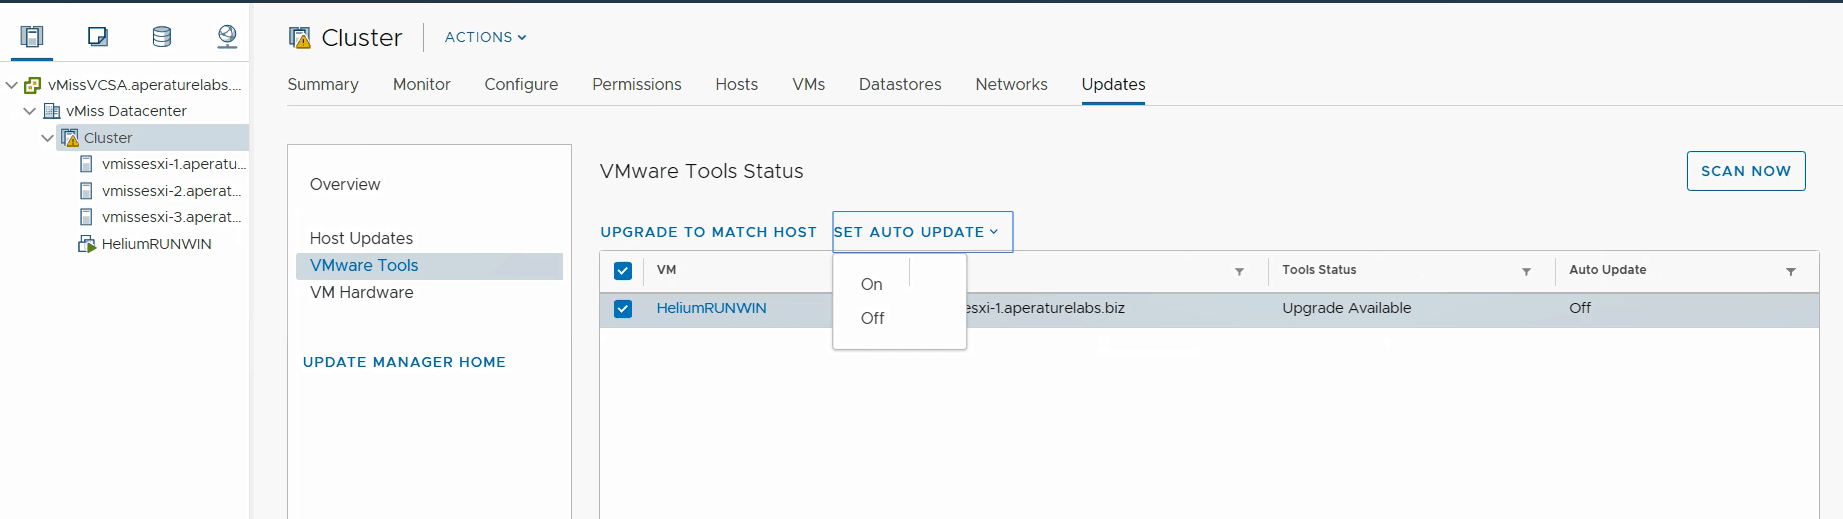Click host icon for vmissesxi-2
The image size is (1843, 519).
(86, 191)
